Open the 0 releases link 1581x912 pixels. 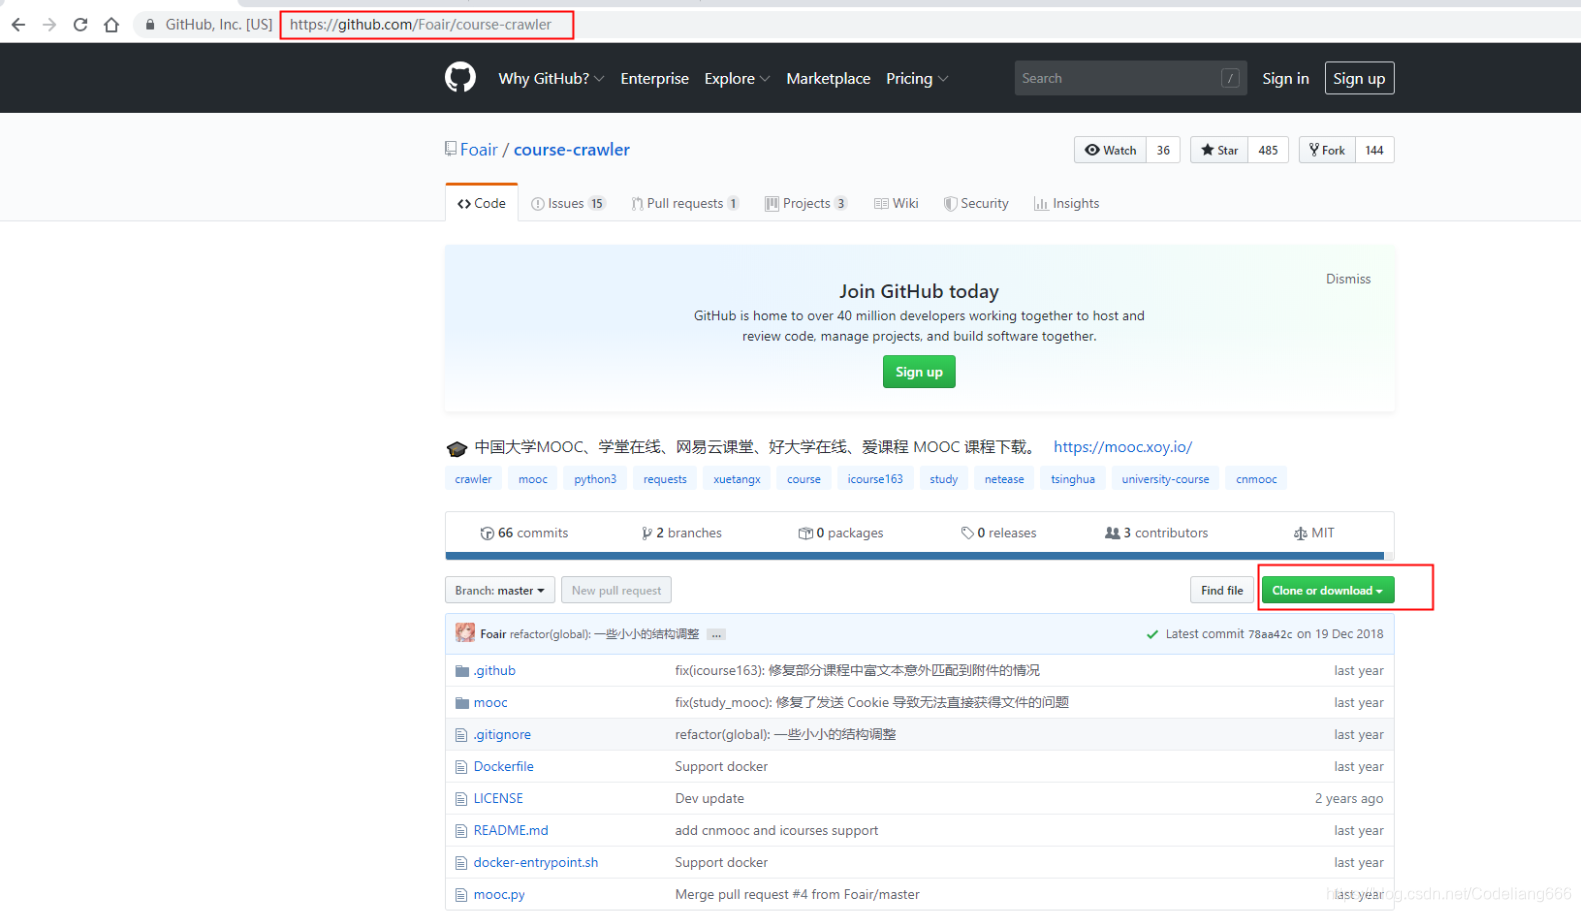[999, 533]
